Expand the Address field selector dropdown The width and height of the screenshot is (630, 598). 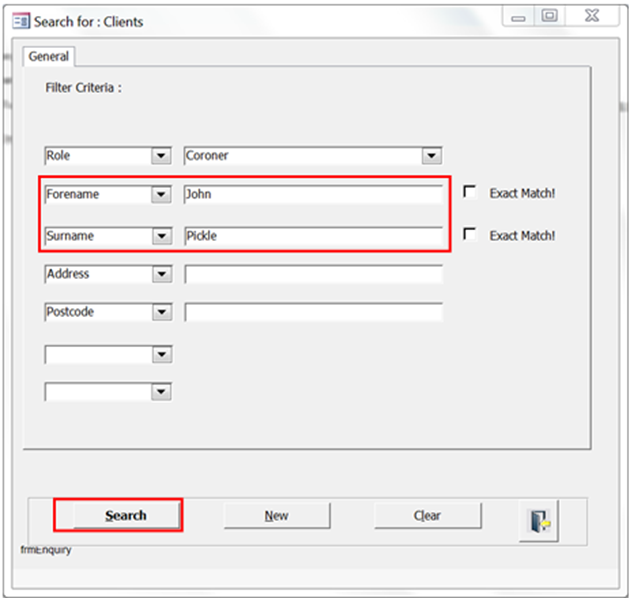pos(162,274)
